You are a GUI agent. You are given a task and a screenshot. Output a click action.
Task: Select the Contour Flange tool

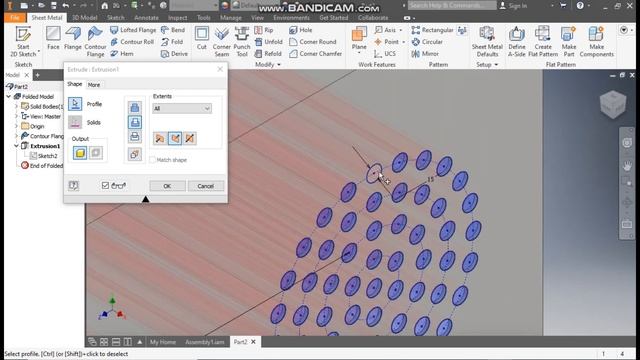(x=95, y=42)
